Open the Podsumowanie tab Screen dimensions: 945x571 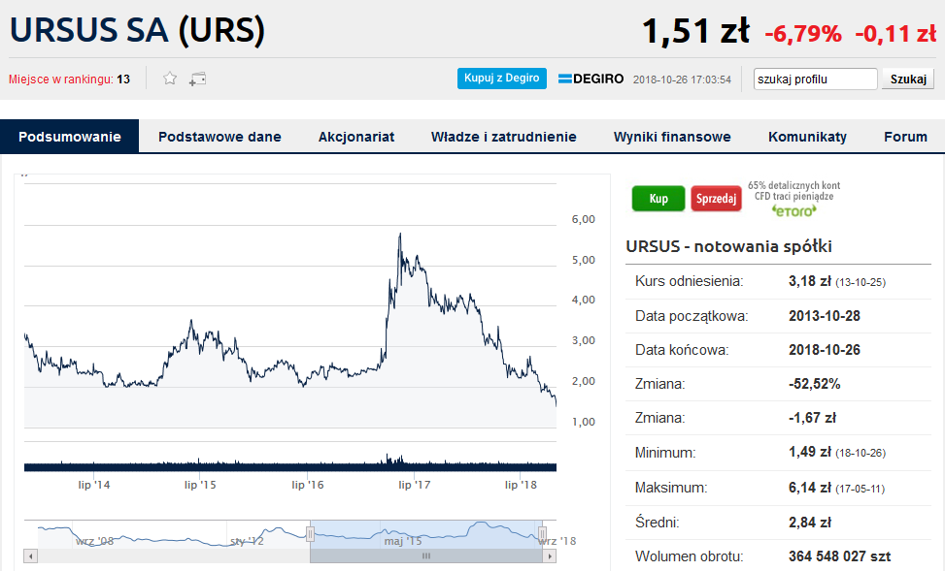tap(69, 136)
